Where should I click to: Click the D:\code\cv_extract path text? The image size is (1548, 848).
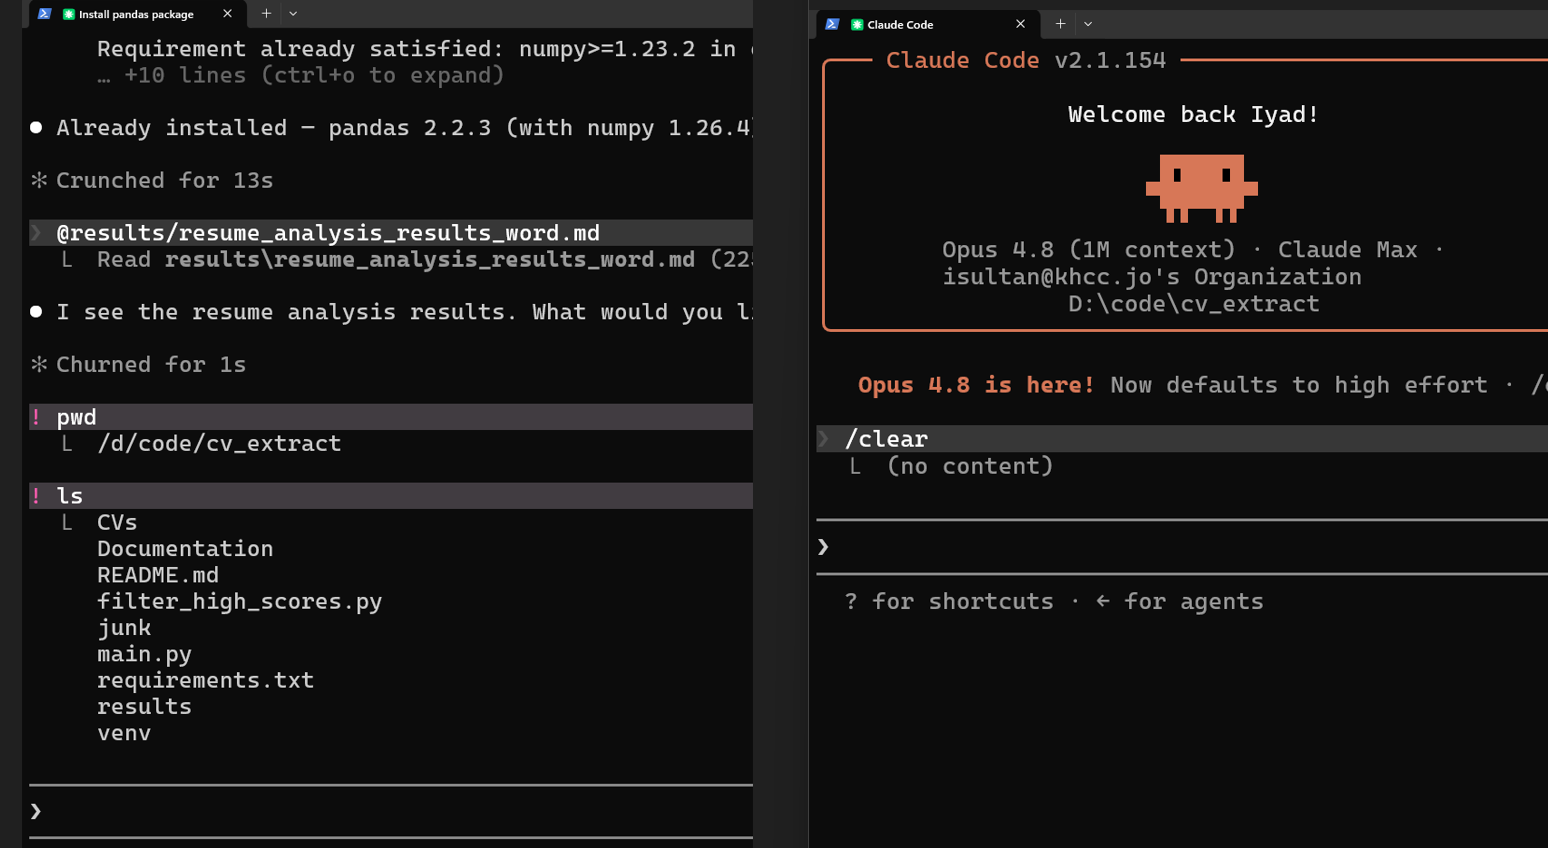coord(1193,304)
